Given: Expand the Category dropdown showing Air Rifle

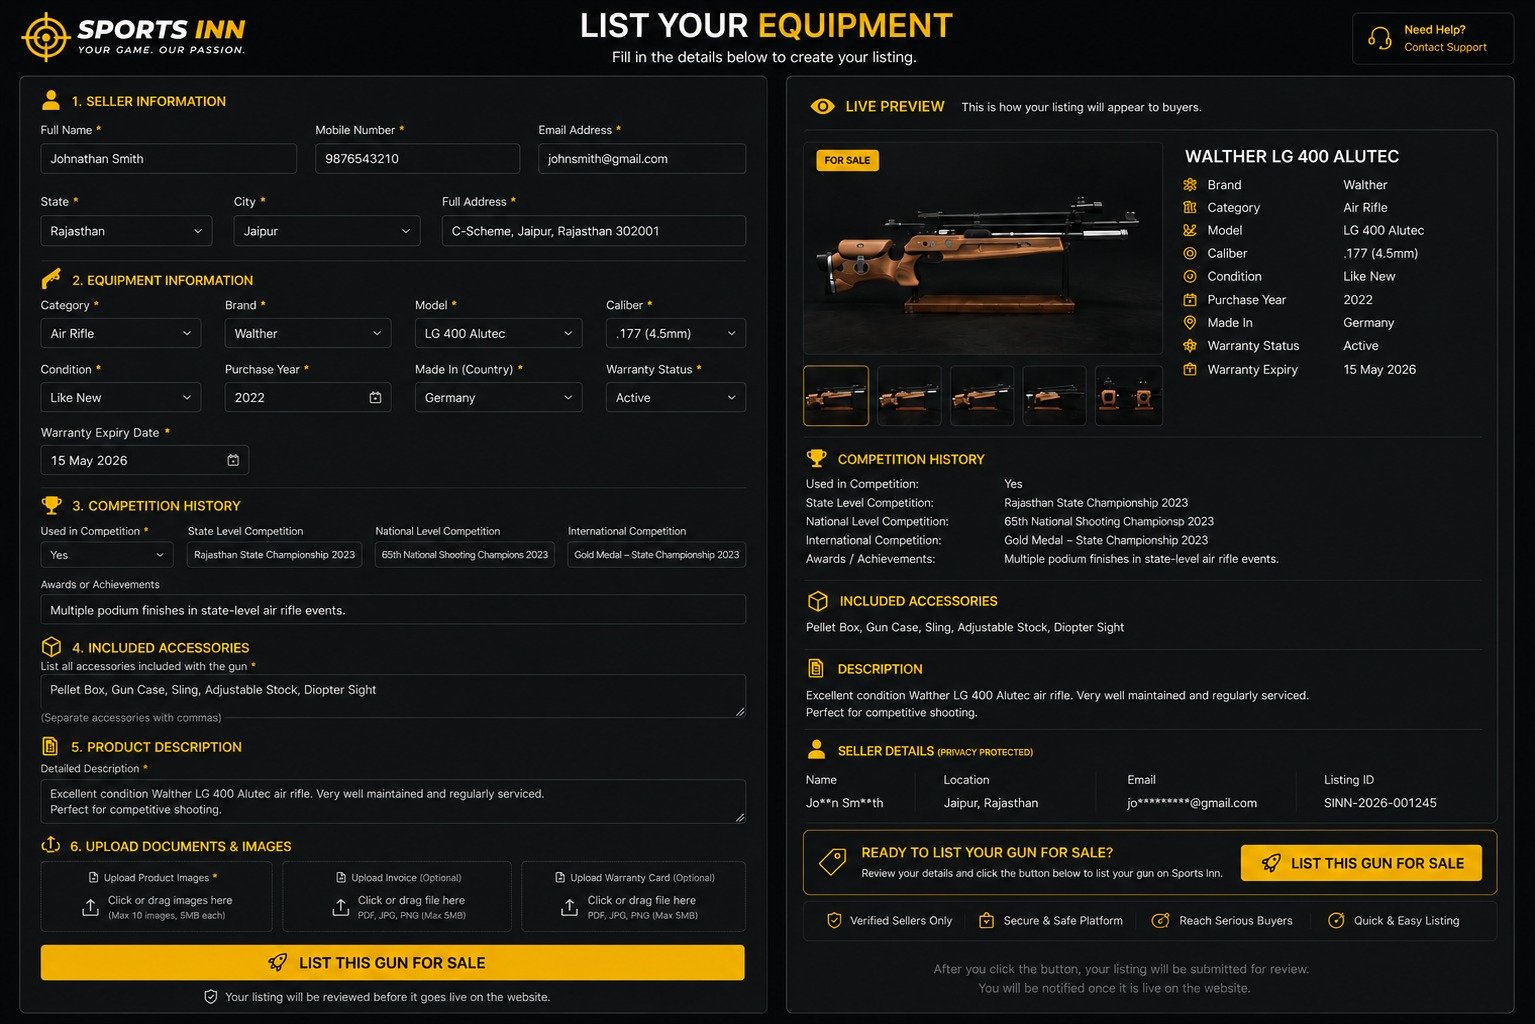Looking at the screenshot, I should [x=121, y=333].
